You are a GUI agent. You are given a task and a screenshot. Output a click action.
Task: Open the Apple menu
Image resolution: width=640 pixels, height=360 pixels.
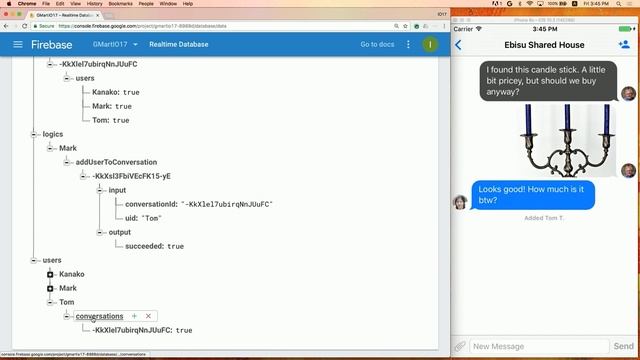pos(9,4)
